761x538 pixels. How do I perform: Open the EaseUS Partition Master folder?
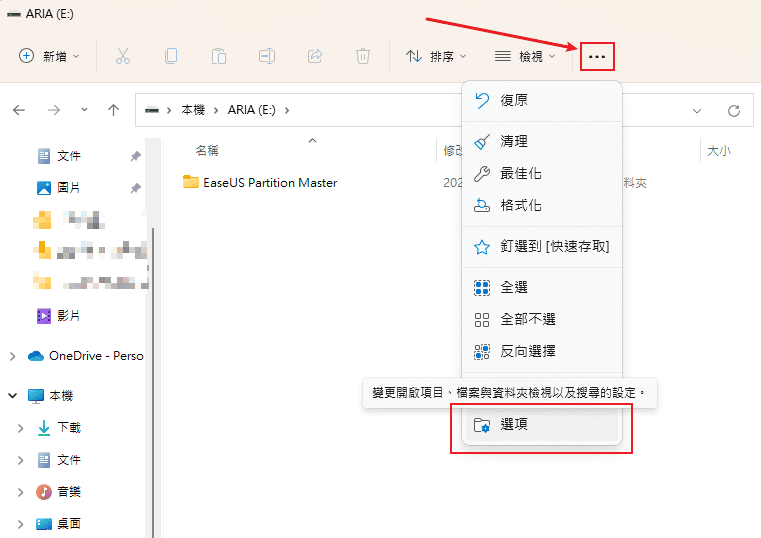pos(269,183)
